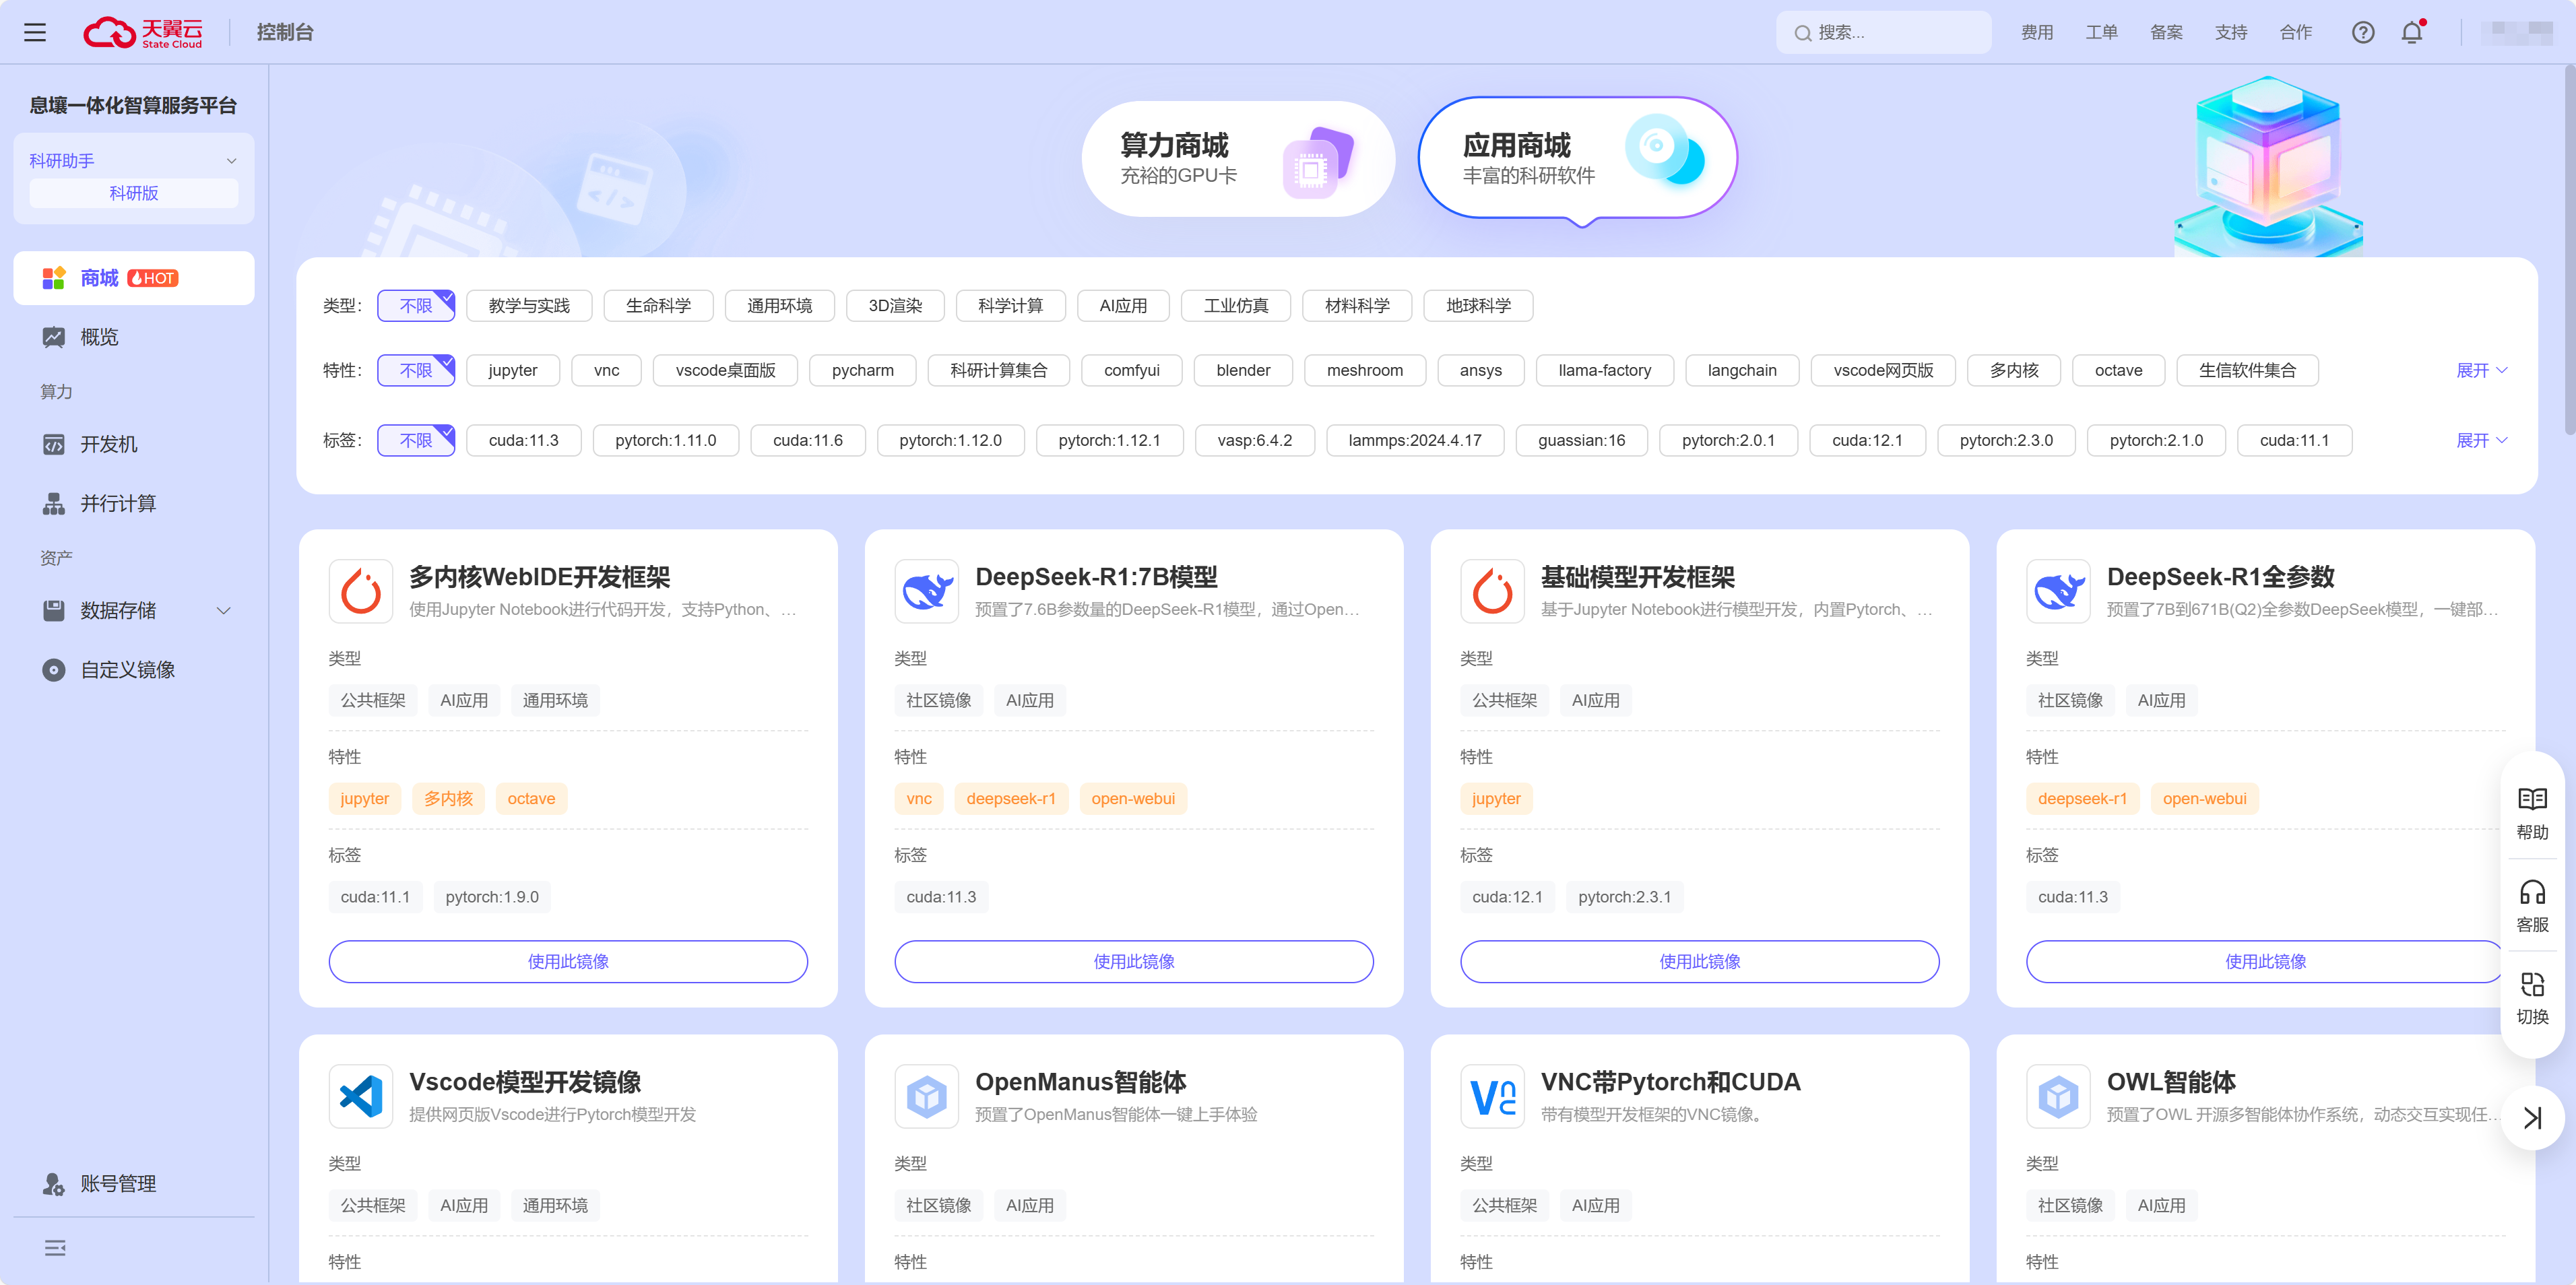Open 工单 in top menu
This screenshot has width=2576, height=1285.
pyautogui.click(x=2102, y=32)
